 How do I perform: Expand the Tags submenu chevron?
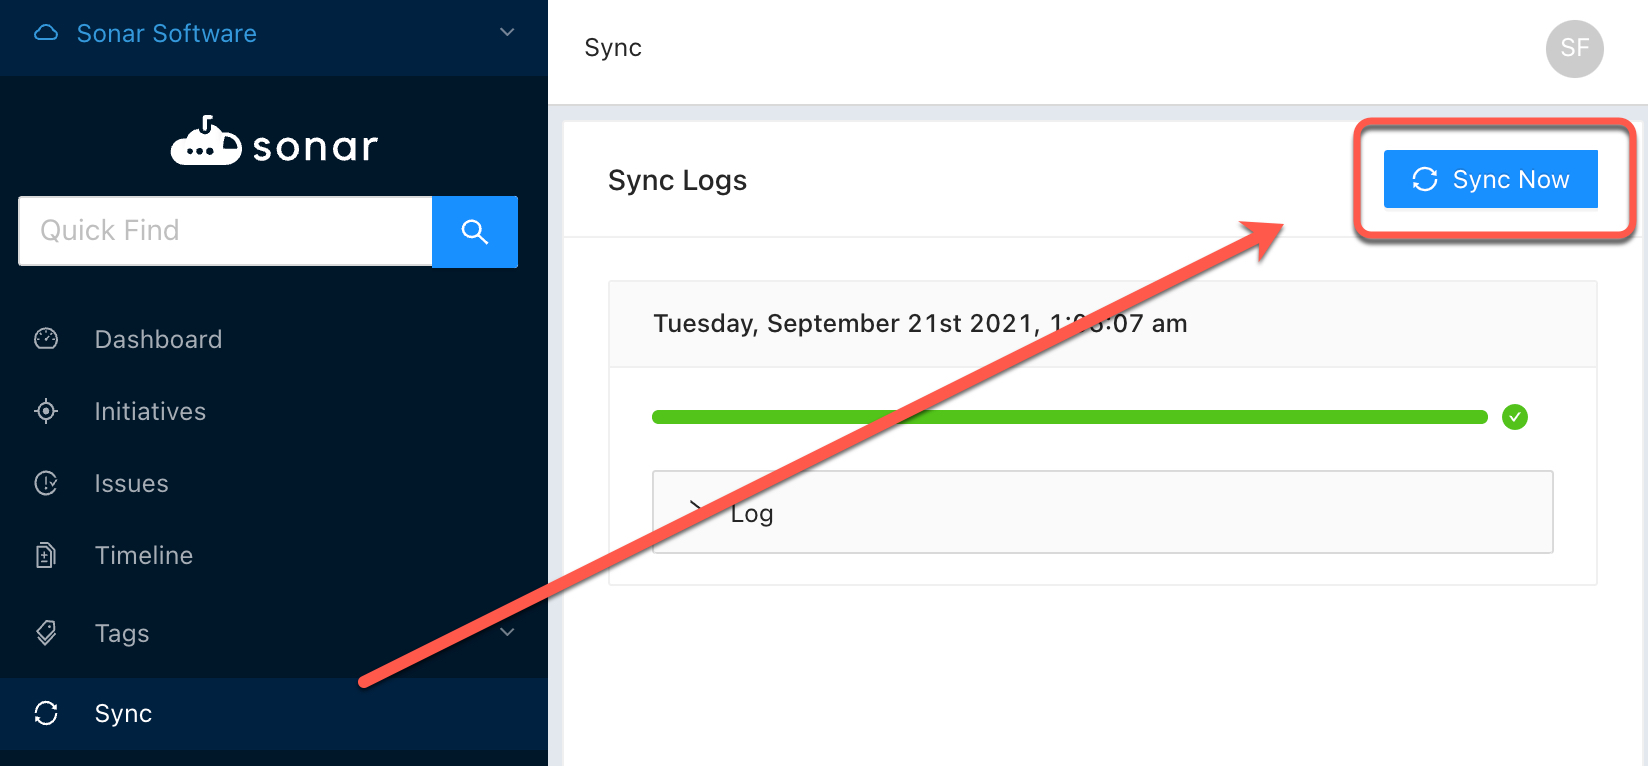pyautogui.click(x=507, y=632)
